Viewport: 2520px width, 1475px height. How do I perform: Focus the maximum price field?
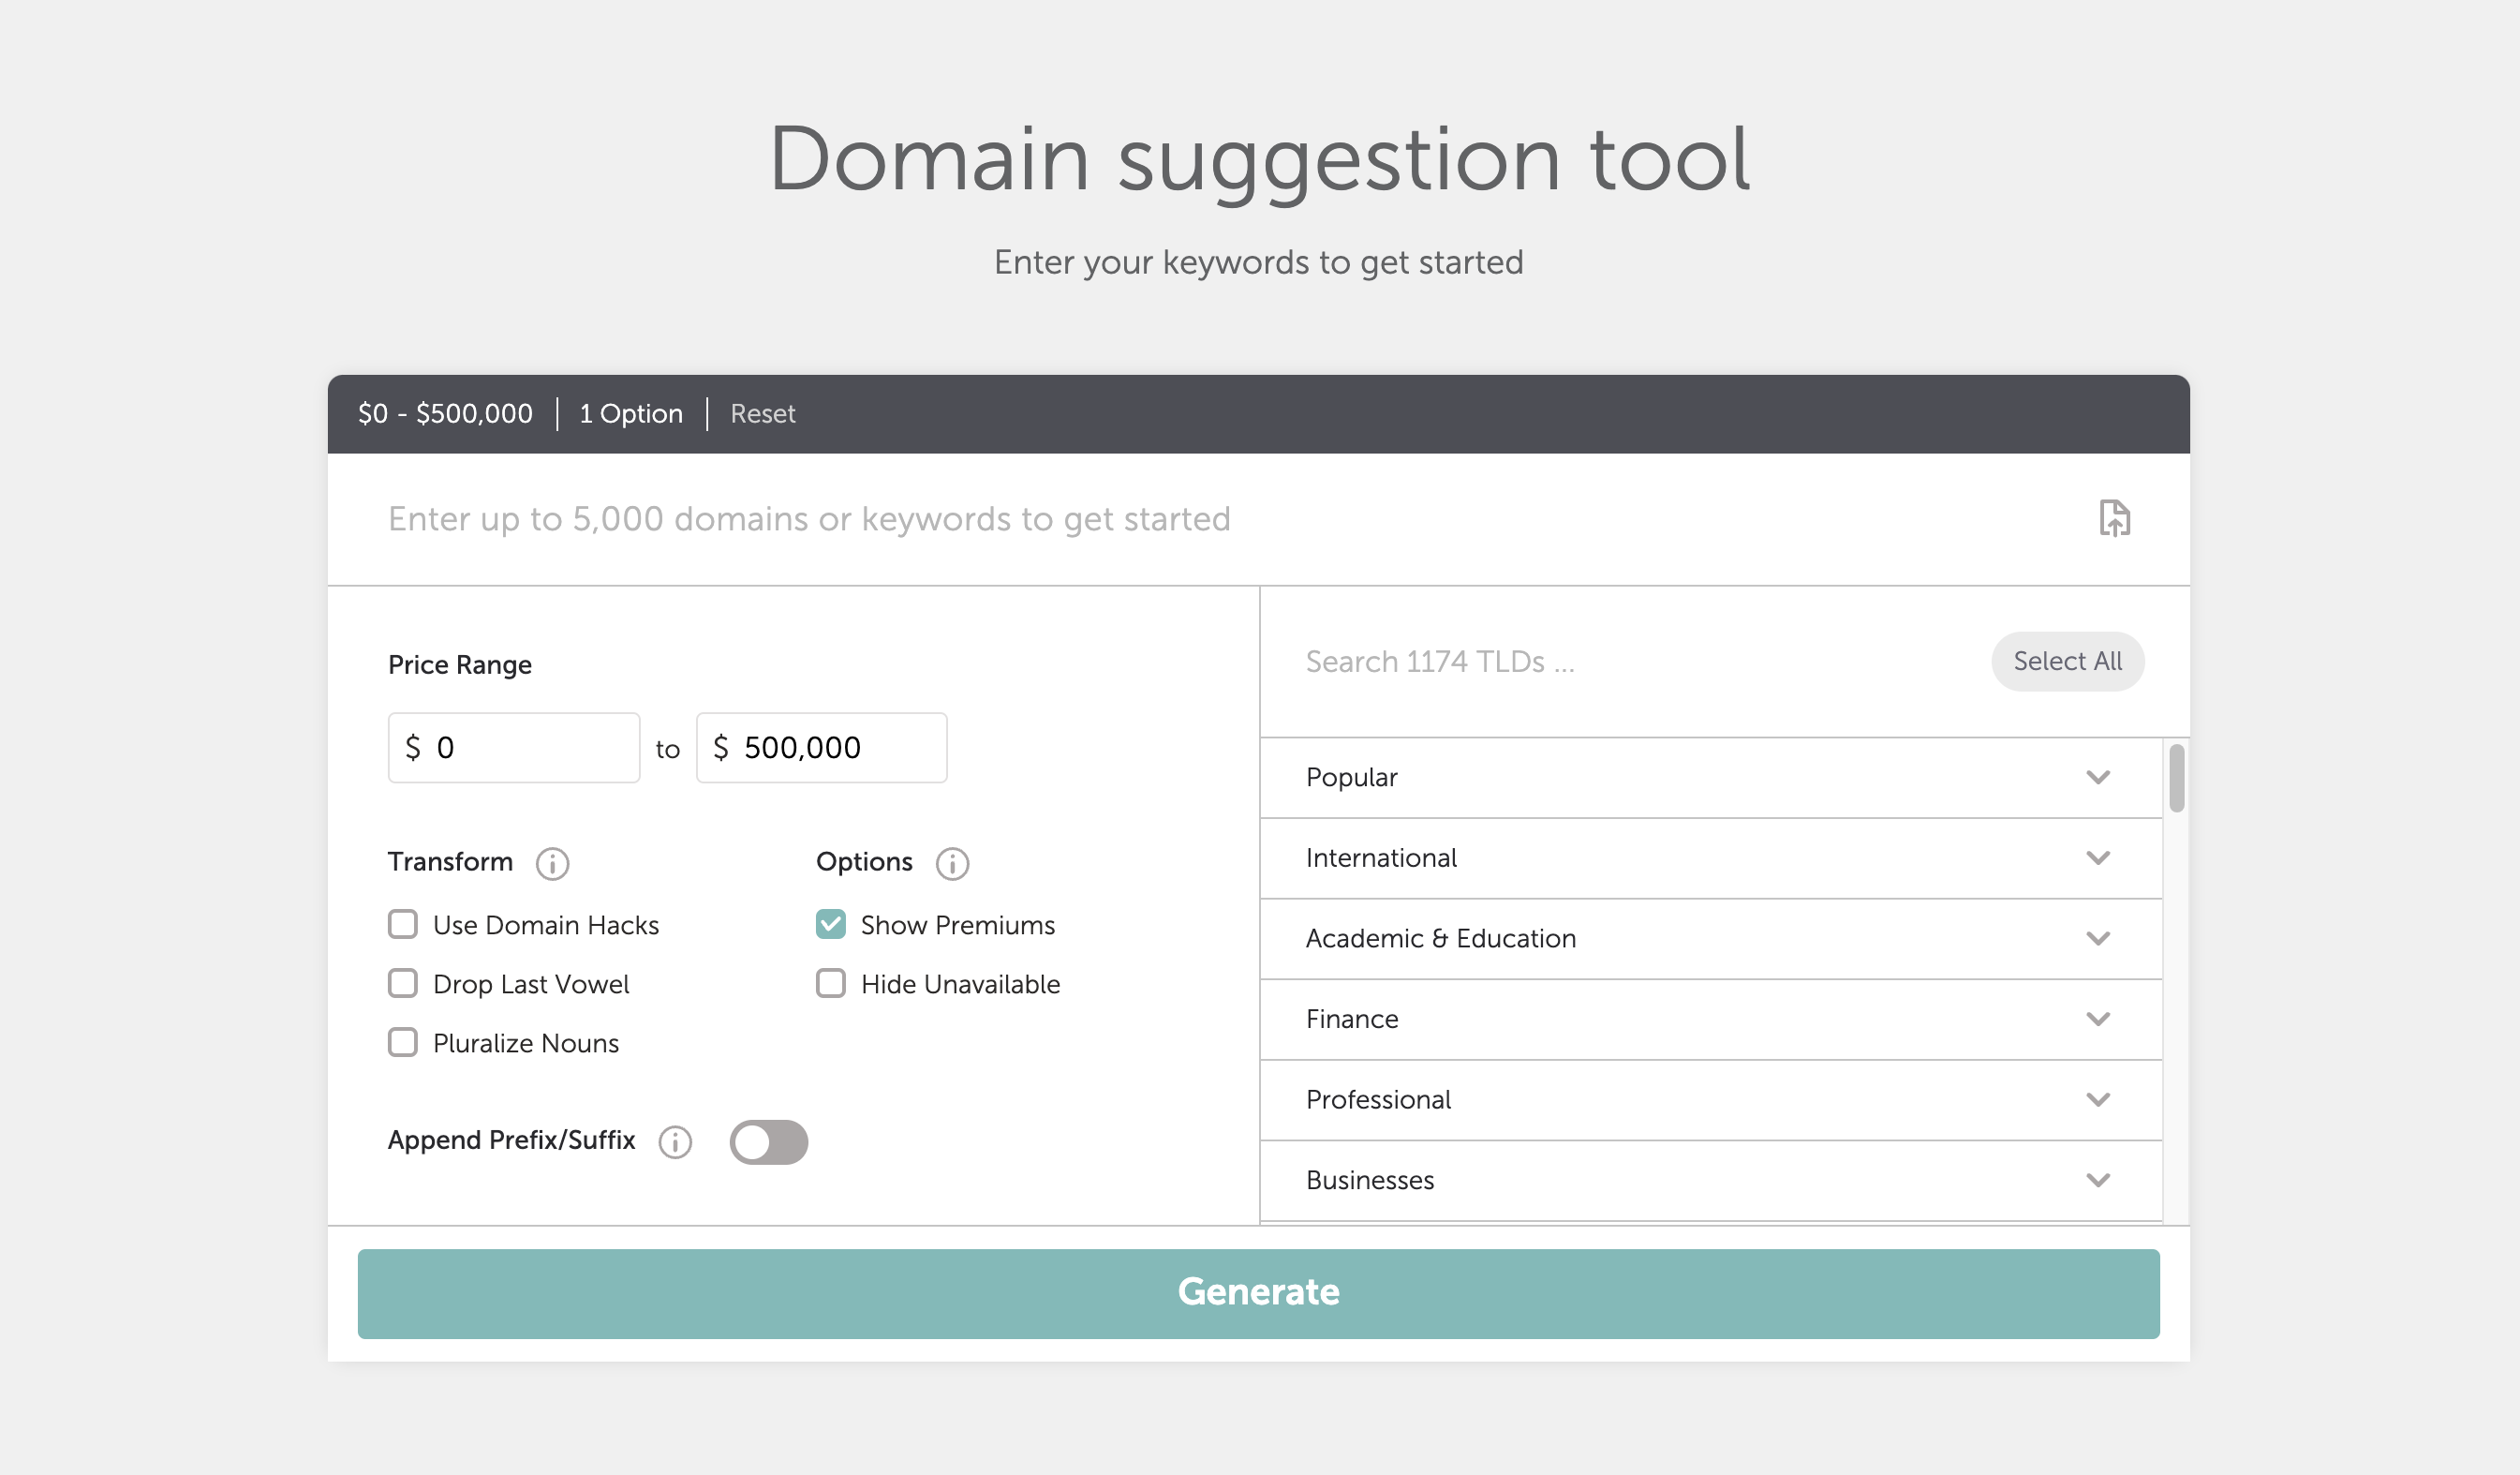point(822,747)
